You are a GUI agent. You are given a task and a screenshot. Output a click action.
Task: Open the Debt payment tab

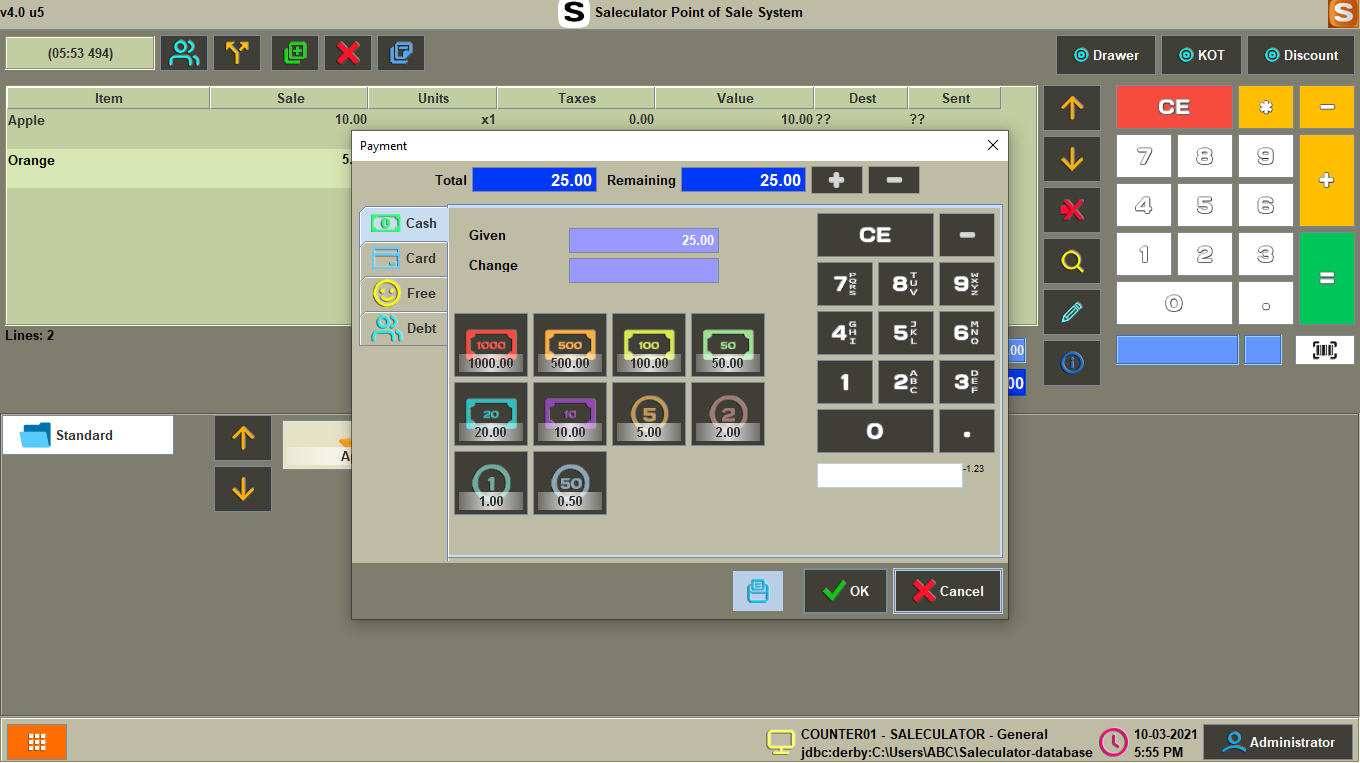coord(405,328)
